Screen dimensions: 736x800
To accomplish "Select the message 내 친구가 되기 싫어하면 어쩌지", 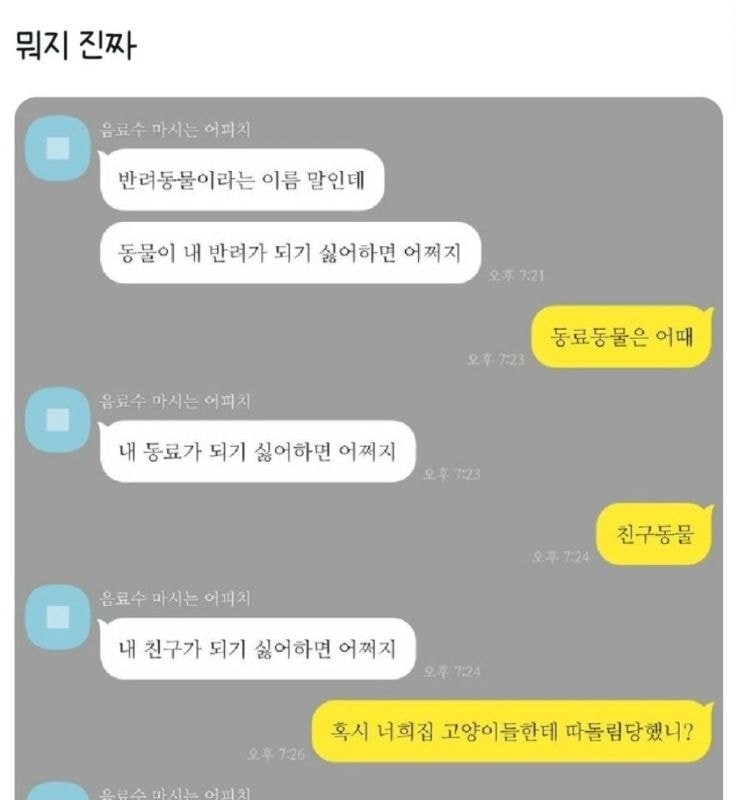I will pyautogui.click(x=257, y=648).
